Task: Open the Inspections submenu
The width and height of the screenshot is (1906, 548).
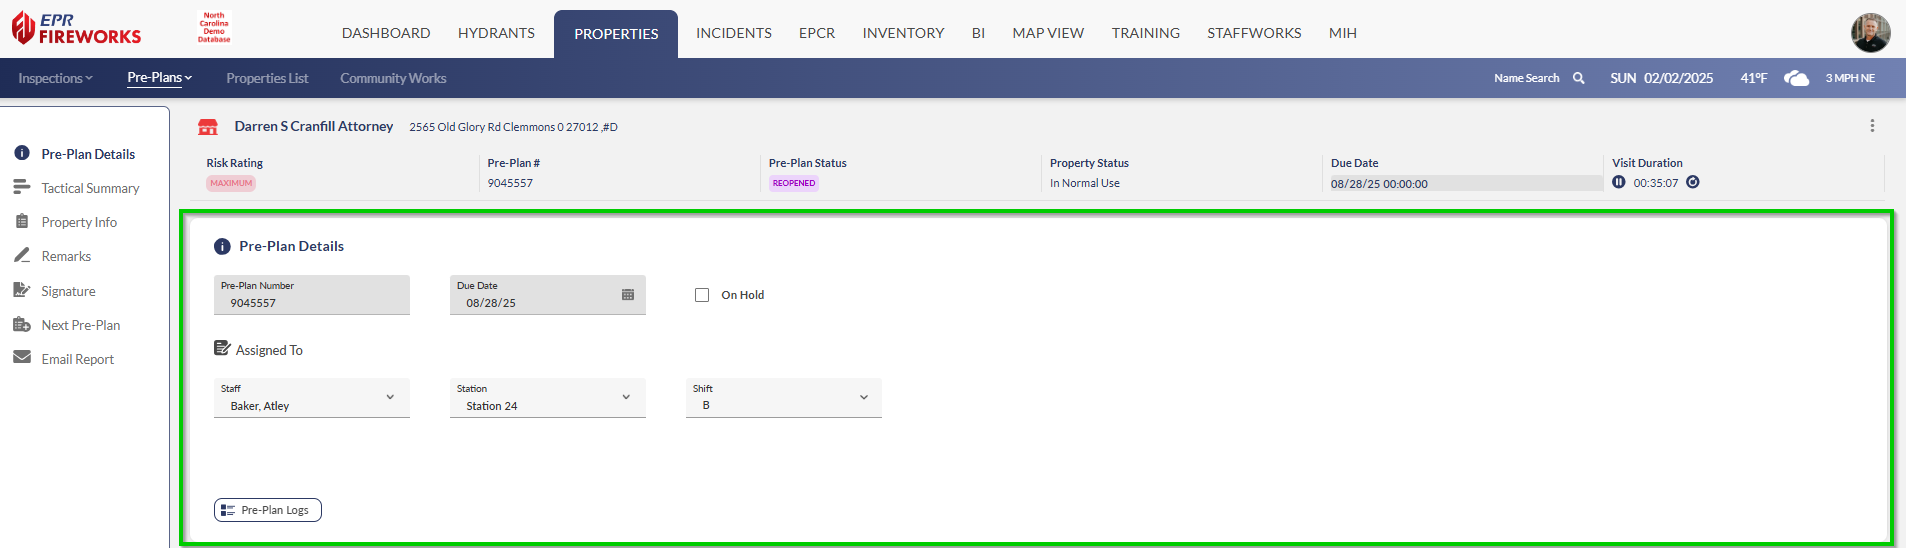Action: tap(55, 78)
